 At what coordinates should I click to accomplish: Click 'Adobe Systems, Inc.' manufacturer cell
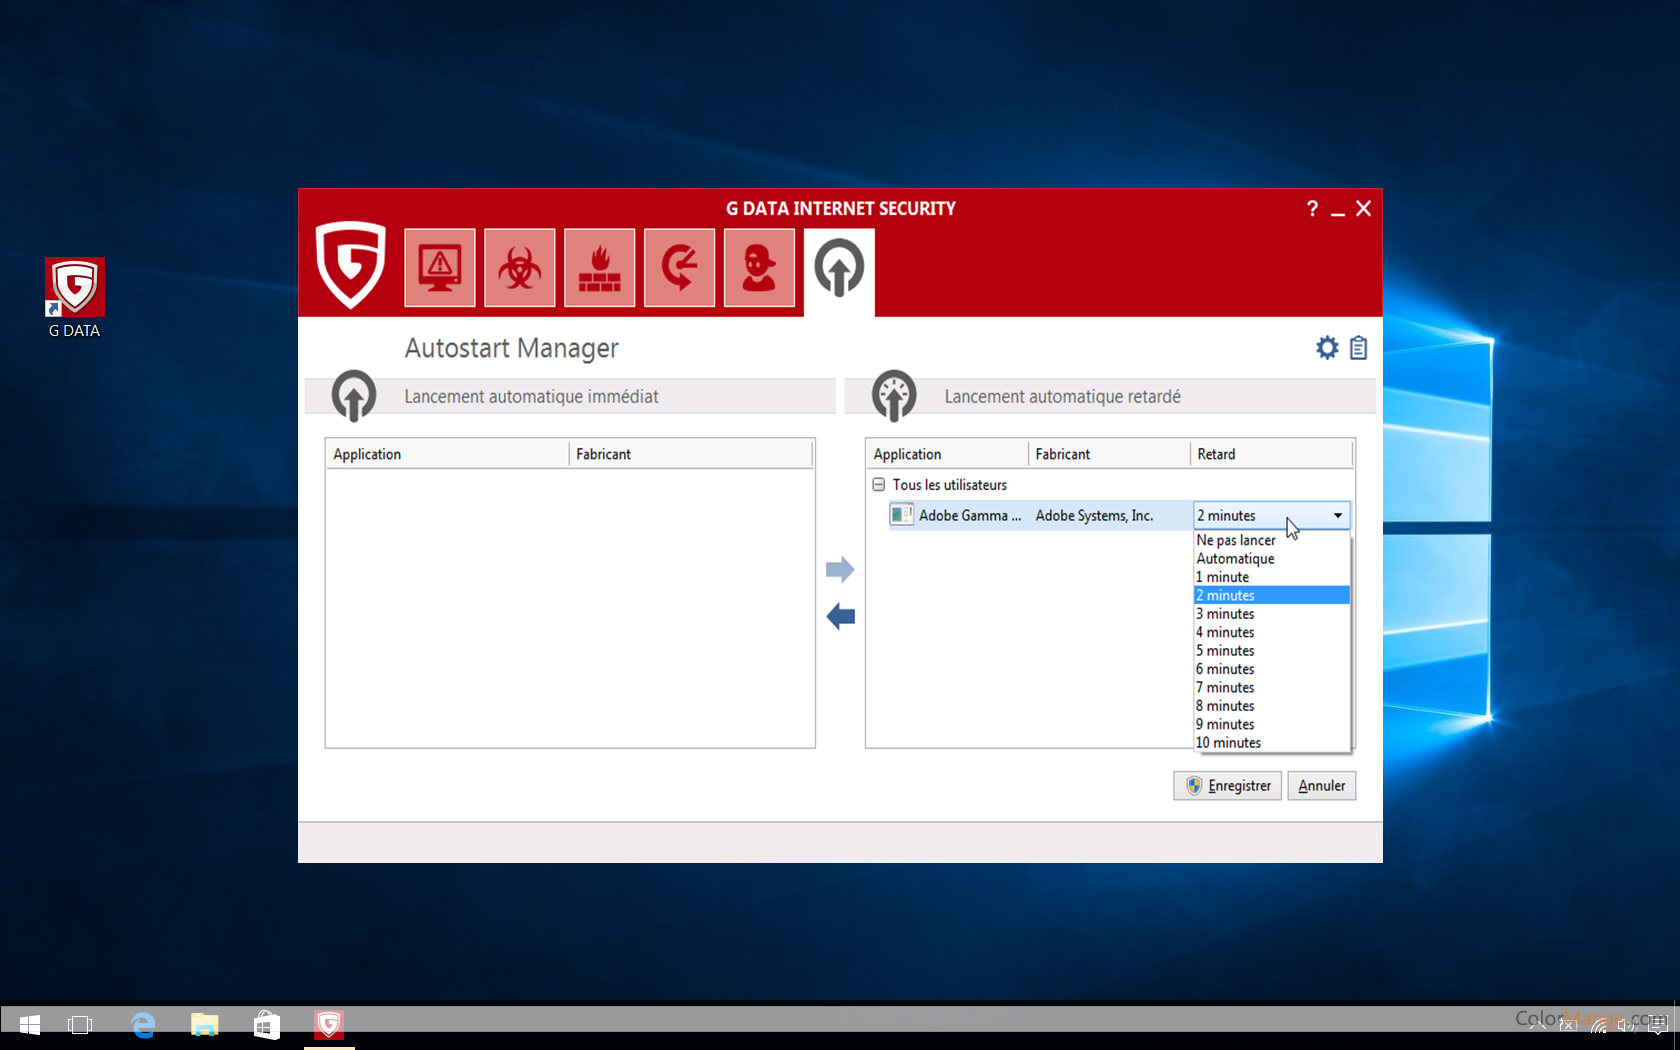pyautogui.click(x=1094, y=515)
